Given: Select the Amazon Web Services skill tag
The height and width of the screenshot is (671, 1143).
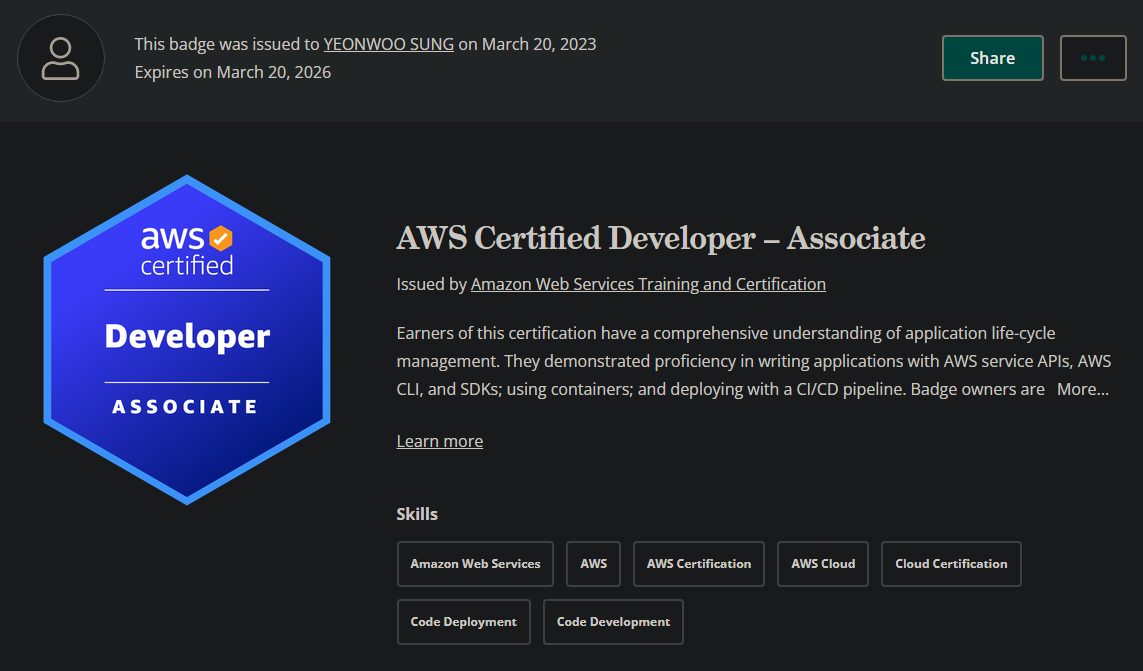Looking at the screenshot, I should (x=475, y=564).
